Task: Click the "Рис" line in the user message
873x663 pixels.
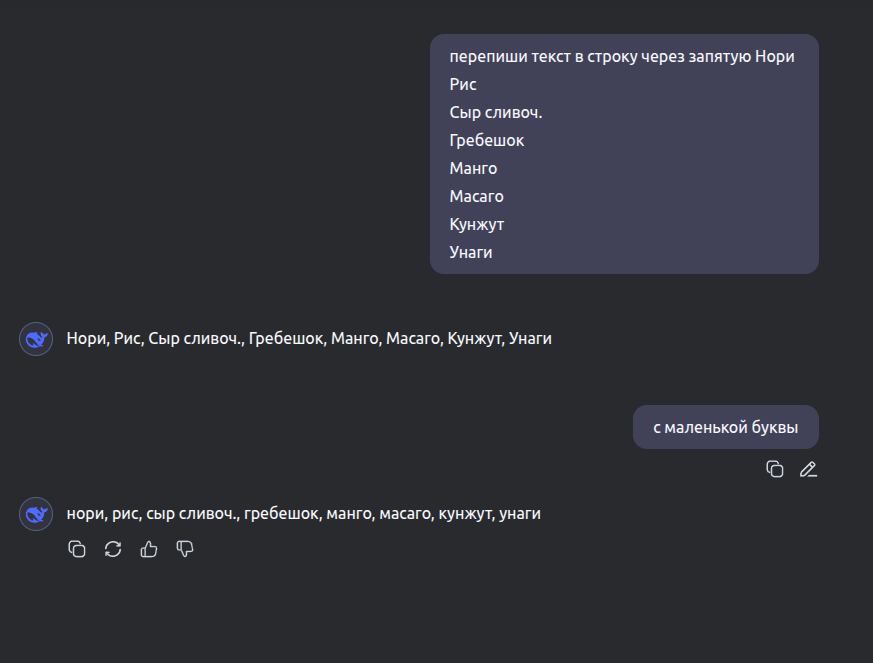Action: 463,85
